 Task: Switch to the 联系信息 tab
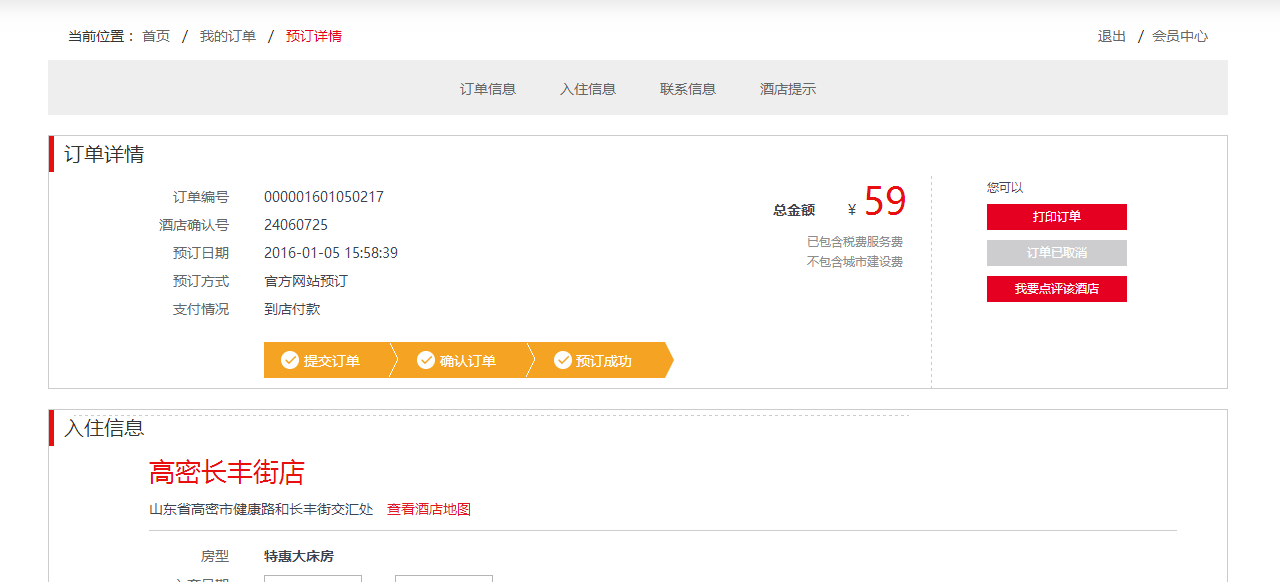tap(688, 89)
